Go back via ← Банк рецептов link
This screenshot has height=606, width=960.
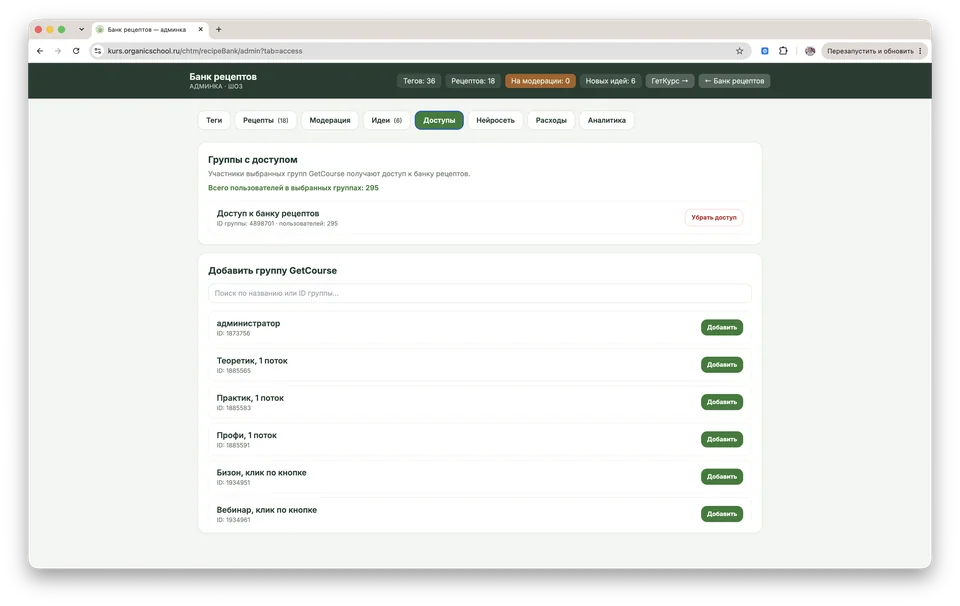(734, 81)
